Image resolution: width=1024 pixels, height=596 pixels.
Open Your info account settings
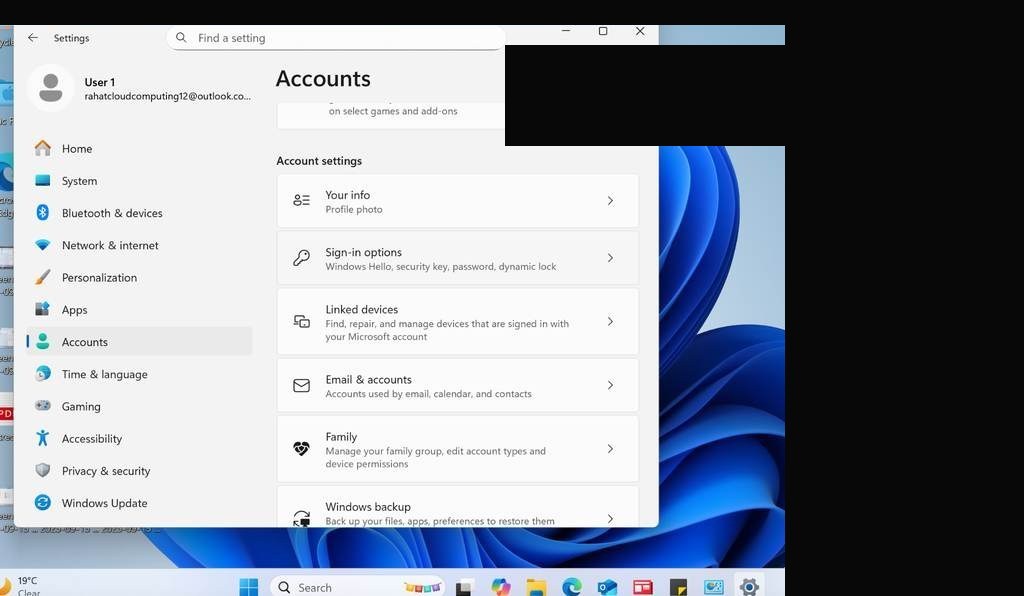click(x=457, y=201)
